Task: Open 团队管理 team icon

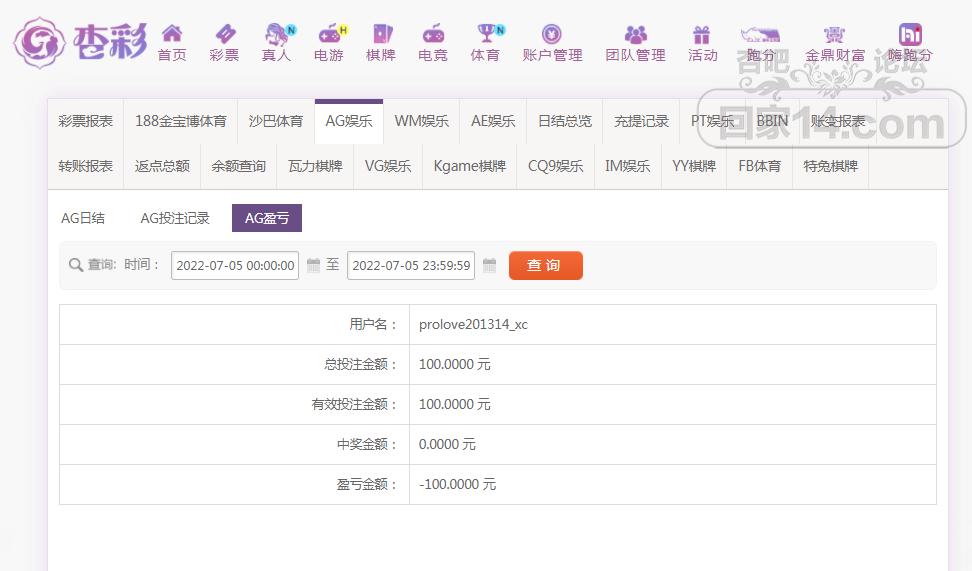Action: (635, 34)
